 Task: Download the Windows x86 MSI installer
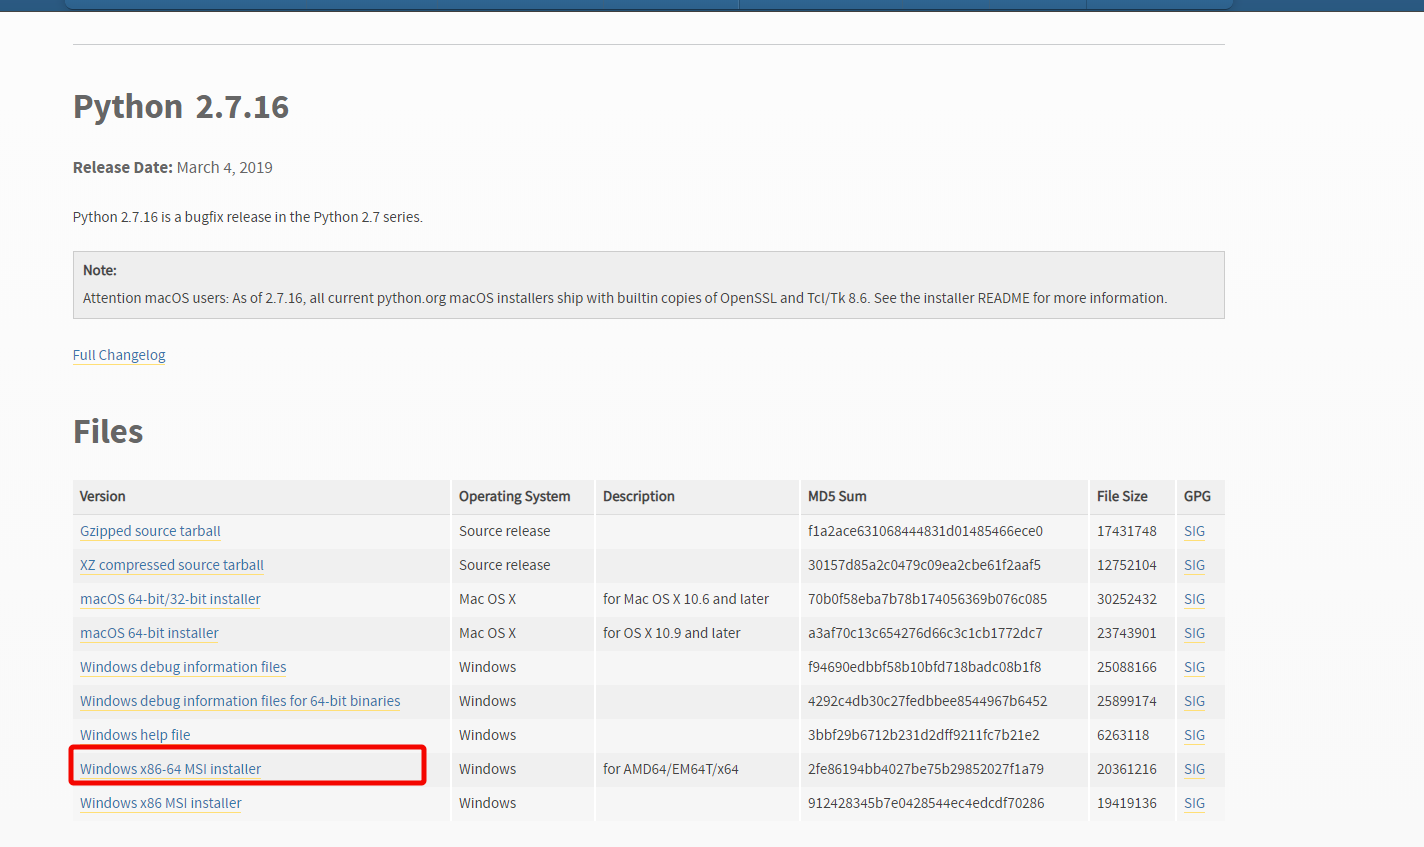pos(160,803)
